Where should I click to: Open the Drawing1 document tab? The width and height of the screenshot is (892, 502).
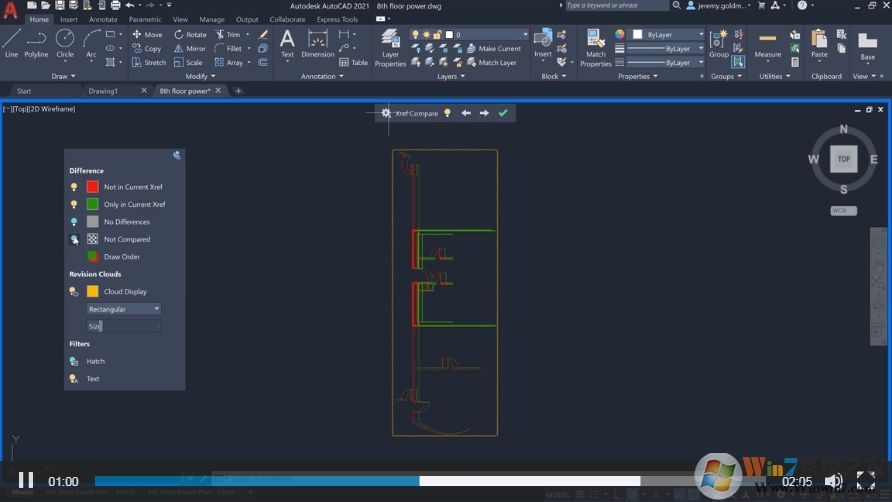click(x=103, y=91)
